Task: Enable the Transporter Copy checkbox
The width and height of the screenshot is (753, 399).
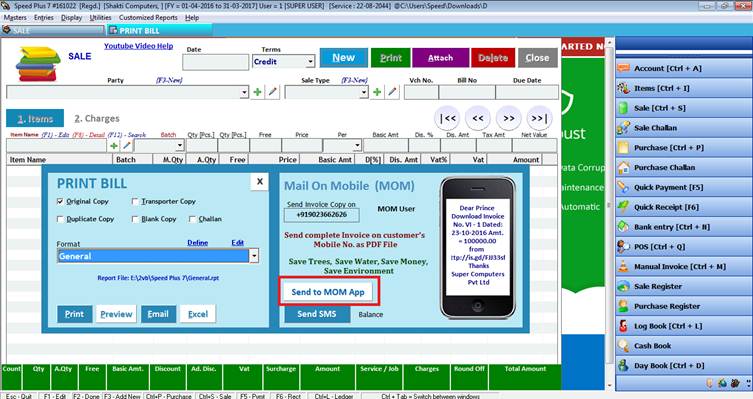Action: [135, 201]
